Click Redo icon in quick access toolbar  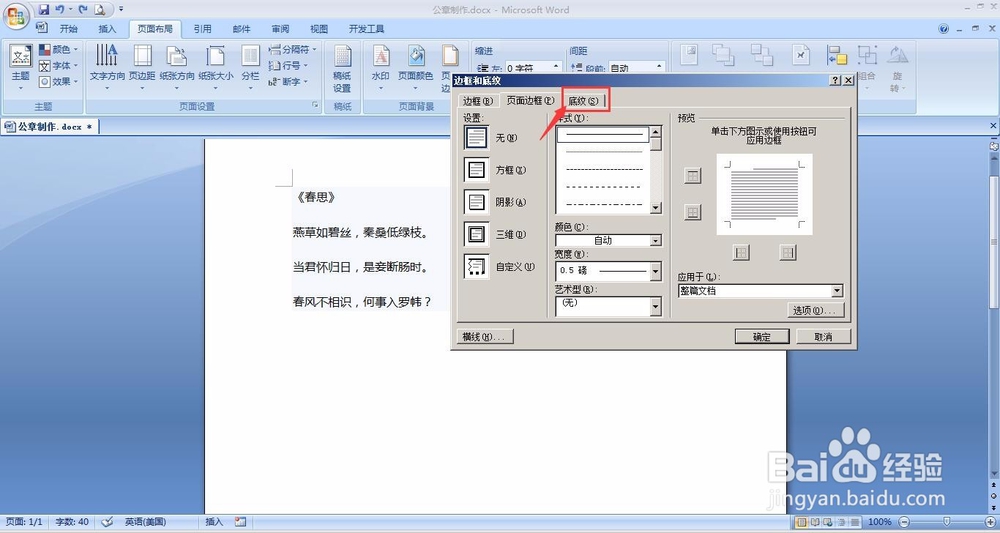pyautogui.click(x=83, y=10)
